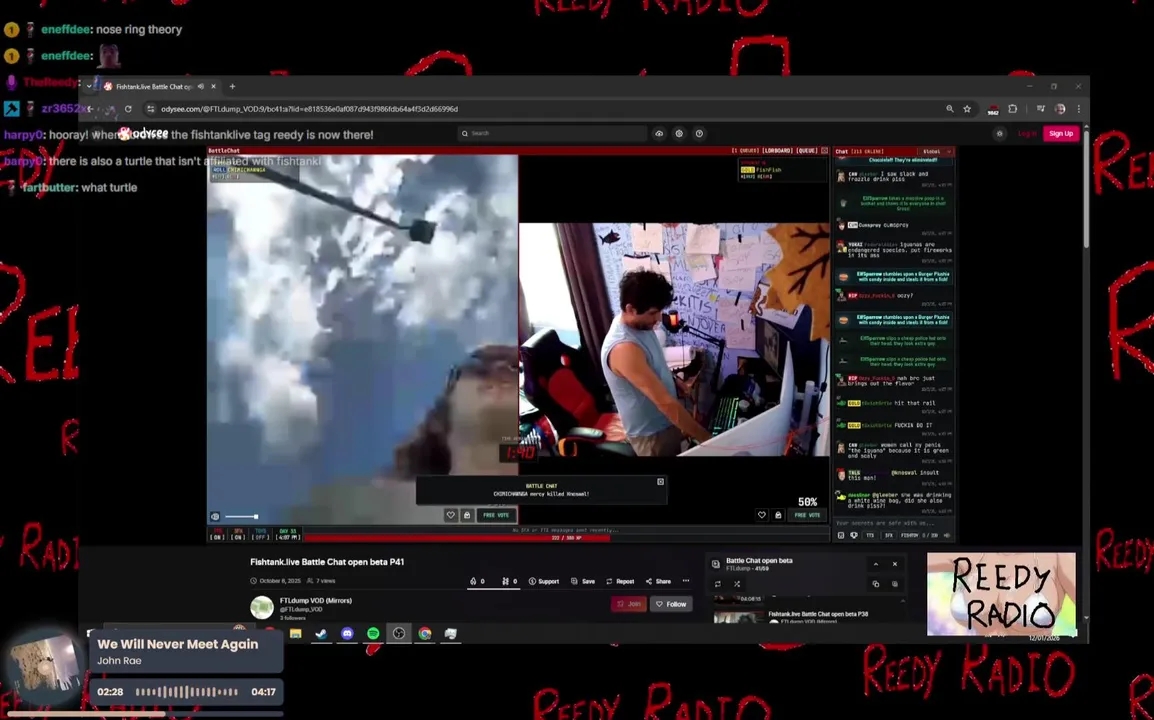Viewport: 1154px width, 720px height.
Task: Save the video with Save button
Action: 583,581
